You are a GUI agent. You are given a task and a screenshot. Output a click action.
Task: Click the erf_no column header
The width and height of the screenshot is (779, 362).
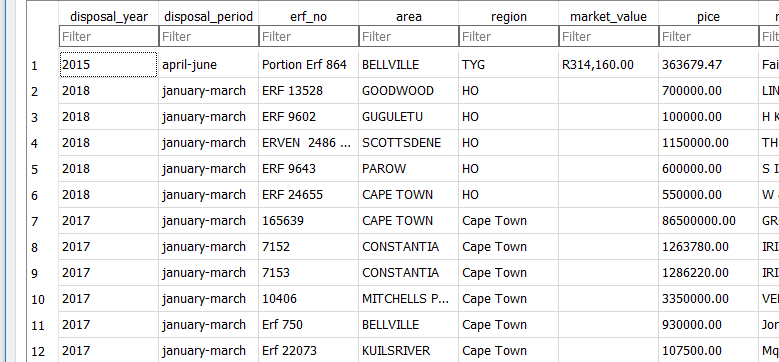309,16
